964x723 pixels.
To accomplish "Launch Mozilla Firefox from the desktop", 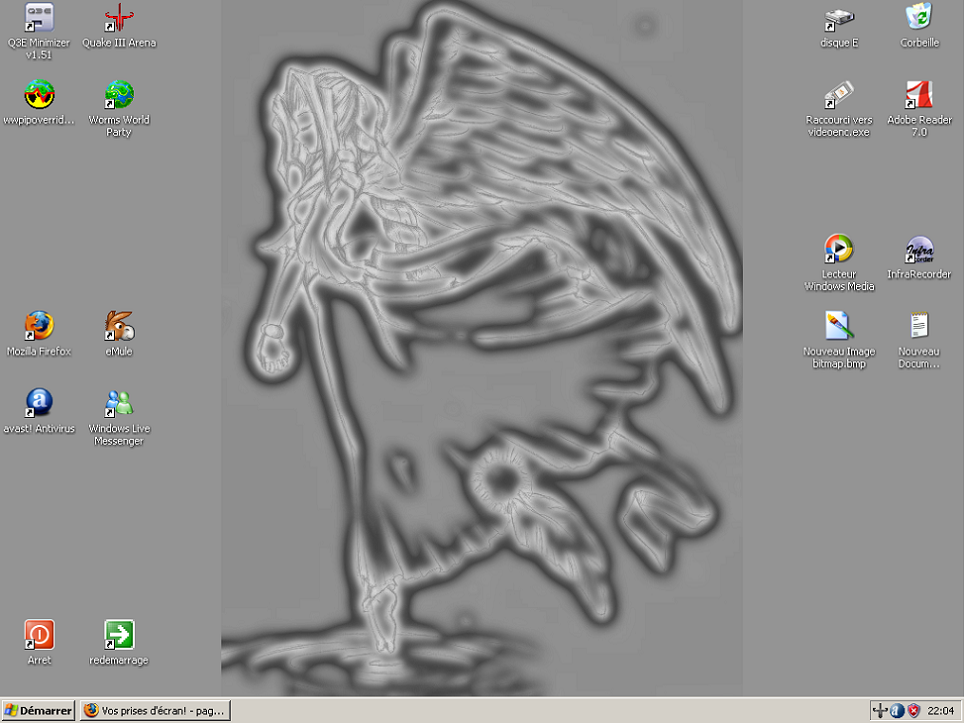I will click(x=39, y=326).
